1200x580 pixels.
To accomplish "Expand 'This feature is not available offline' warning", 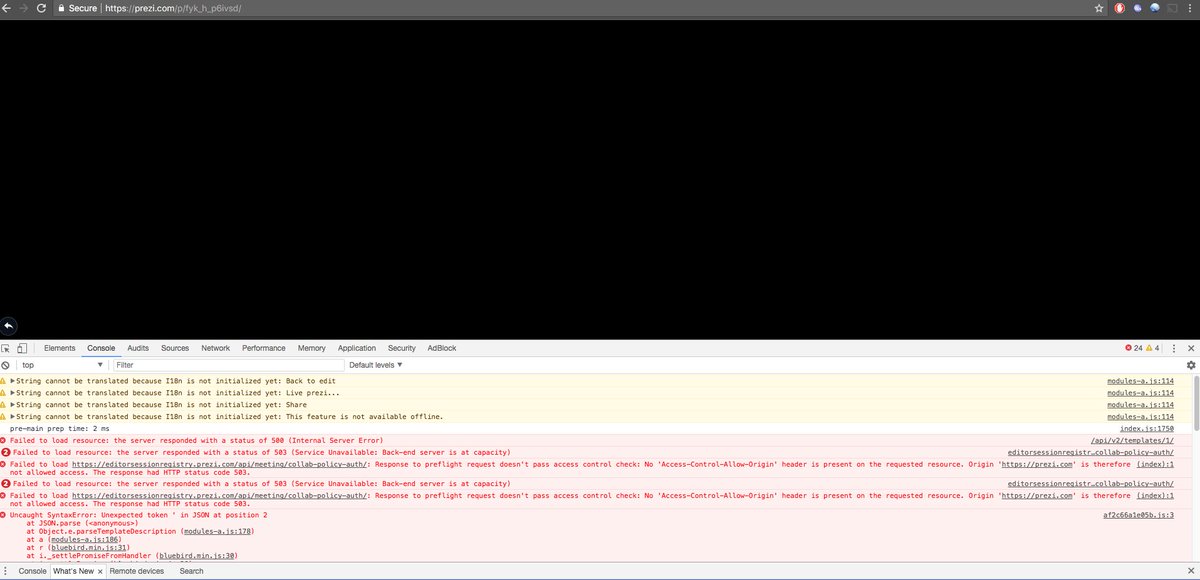I will point(13,417).
